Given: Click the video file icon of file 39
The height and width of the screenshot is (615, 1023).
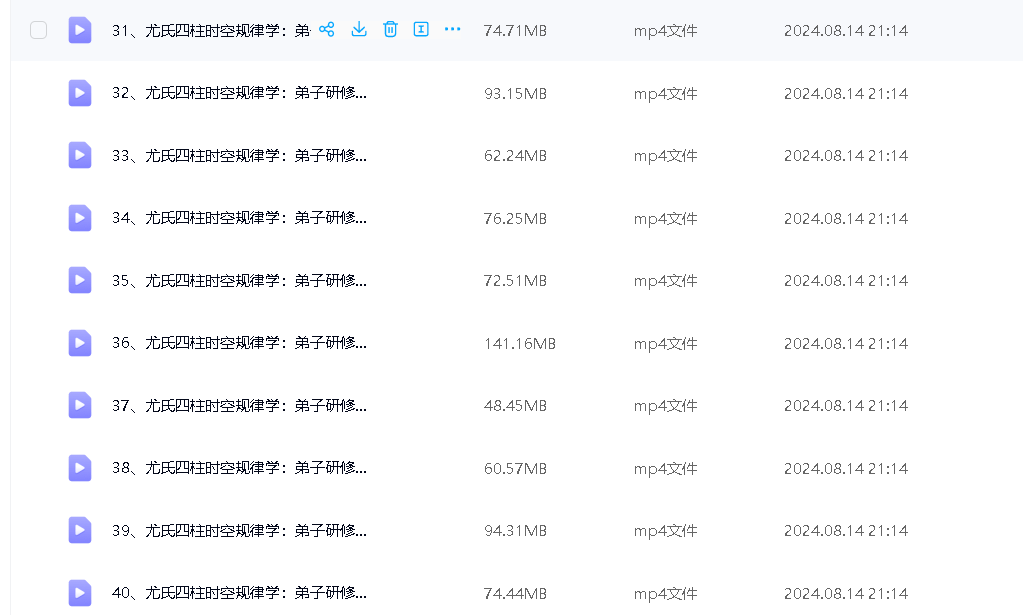Looking at the screenshot, I should (80, 530).
